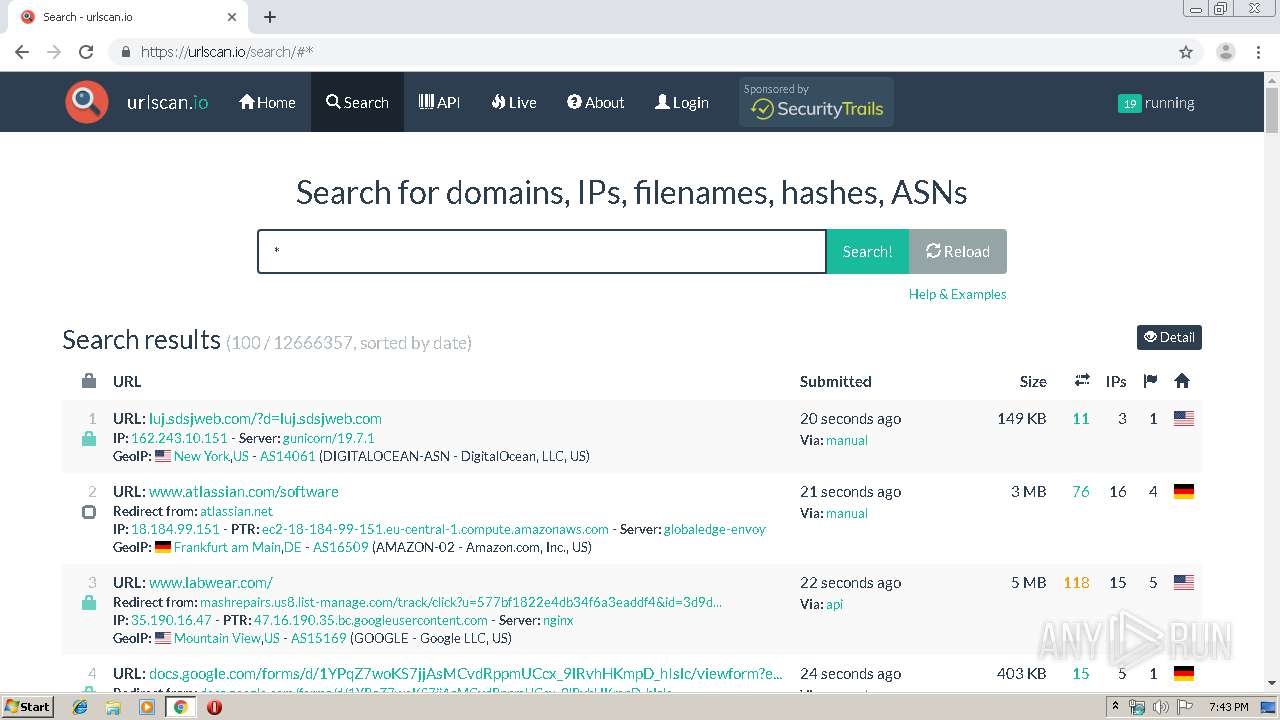Click the US flag in the luj.sdsjweb.com row
This screenshot has width=1280, height=720.
(1184, 418)
